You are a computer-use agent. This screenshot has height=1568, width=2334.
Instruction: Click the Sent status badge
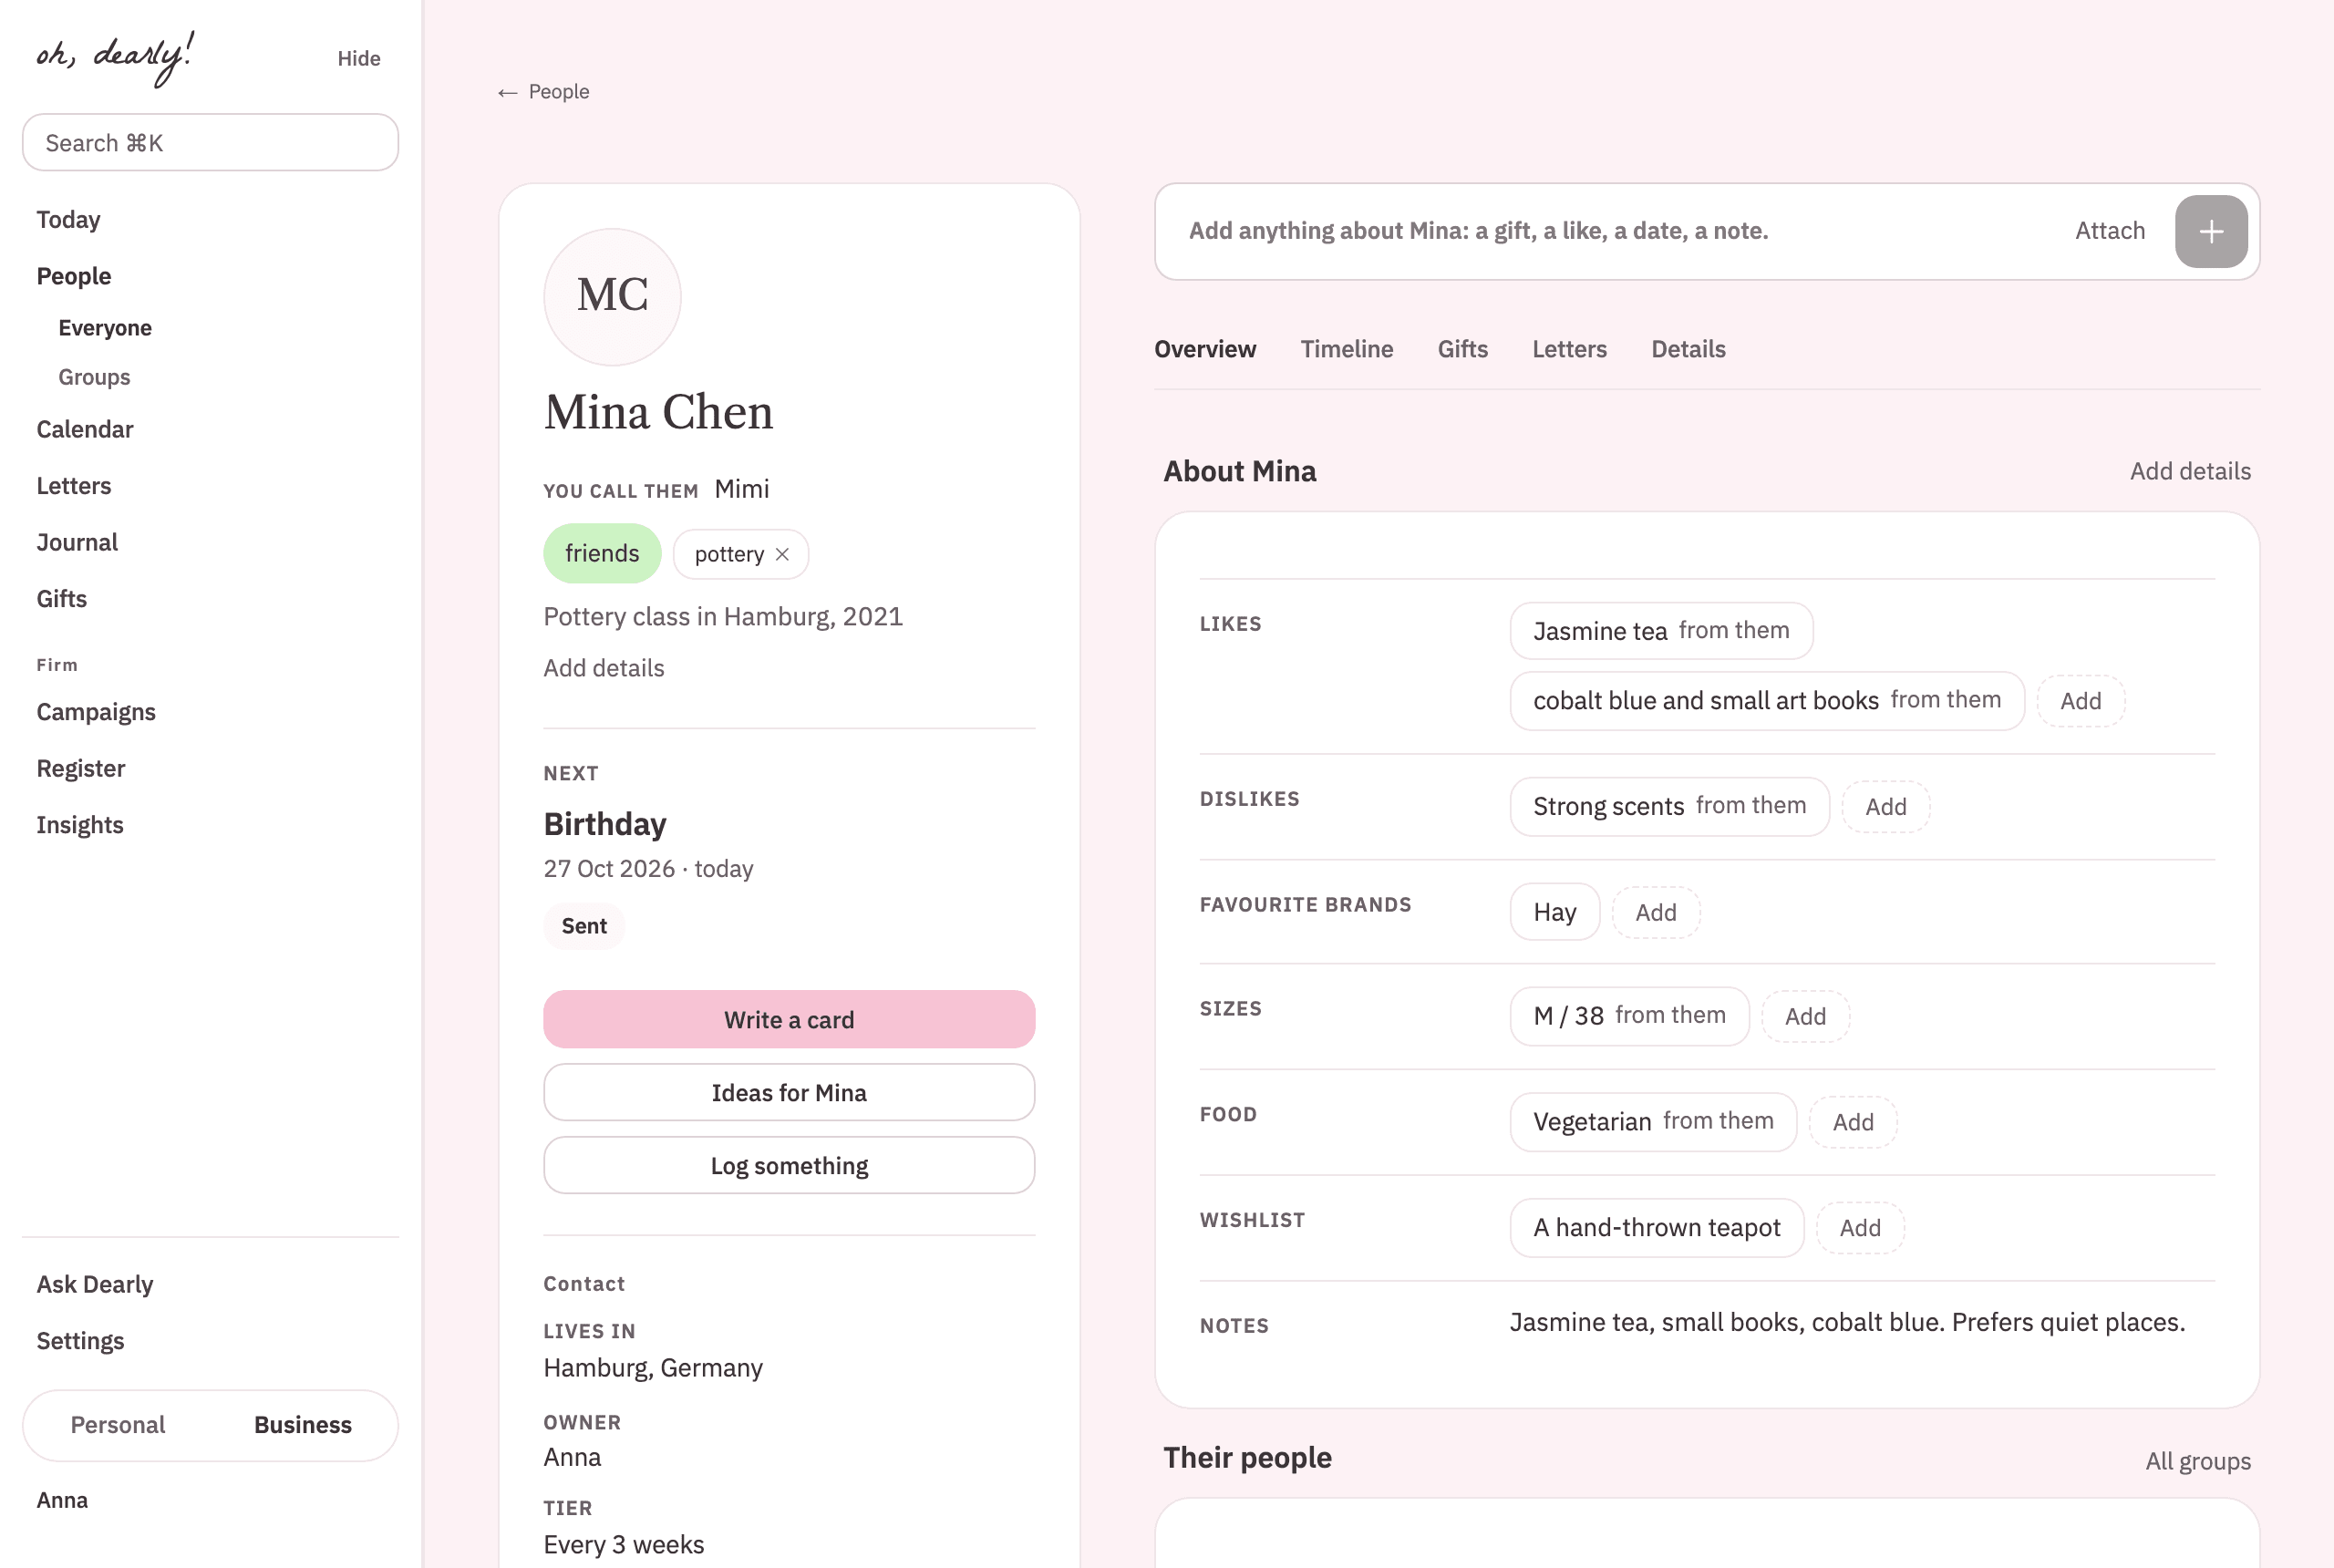(x=584, y=926)
